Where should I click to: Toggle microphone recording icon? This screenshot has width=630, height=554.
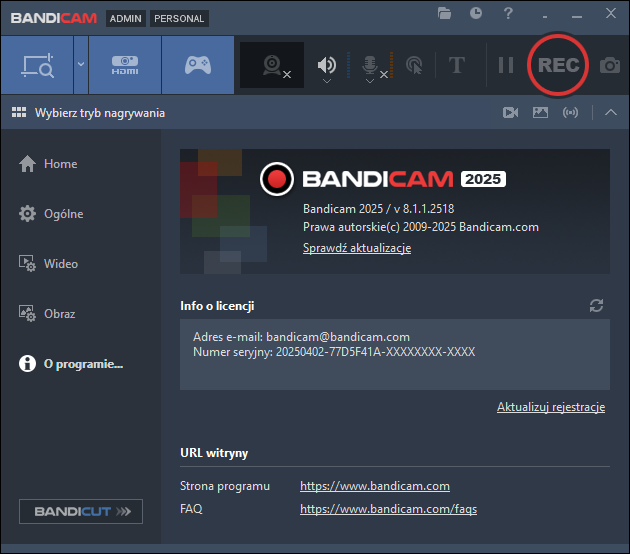point(370,65)
